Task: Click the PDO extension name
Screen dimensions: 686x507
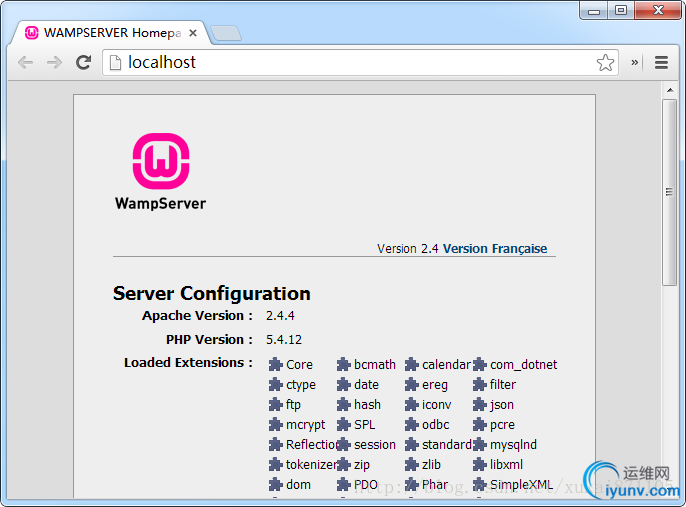Action: tap(366, 485)
